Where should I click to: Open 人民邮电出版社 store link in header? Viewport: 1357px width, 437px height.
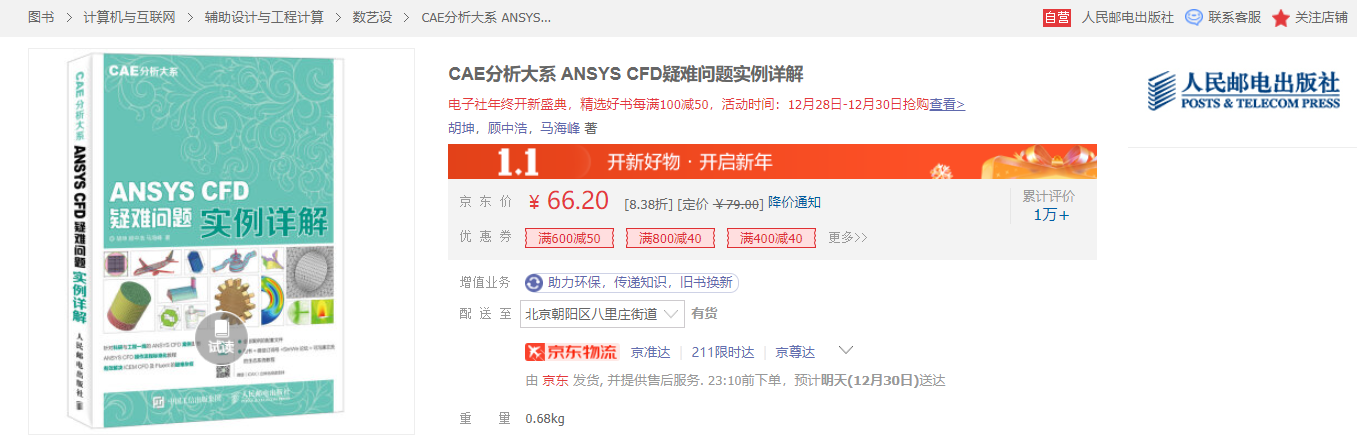[x=1128, y=18]
